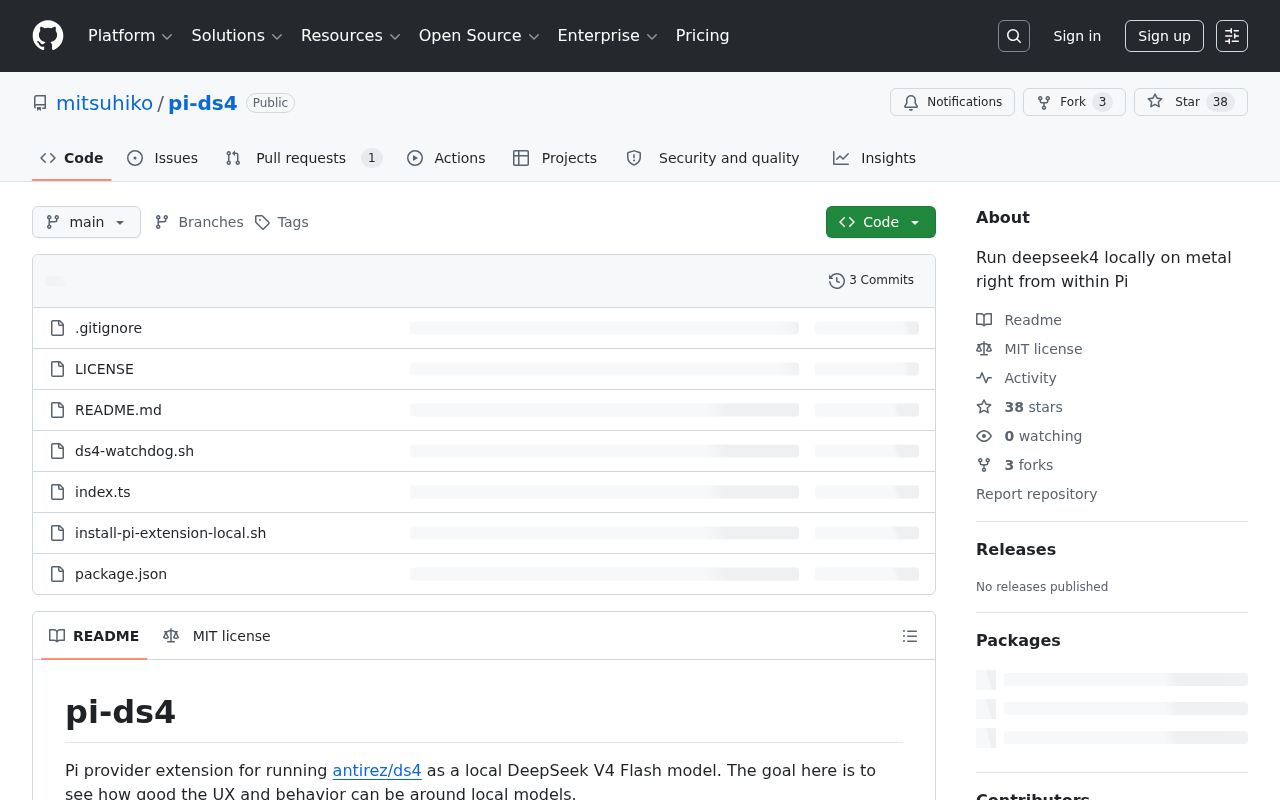Expand the Resources menu
The image size is (1280, 800).
[x=351, y=36]
